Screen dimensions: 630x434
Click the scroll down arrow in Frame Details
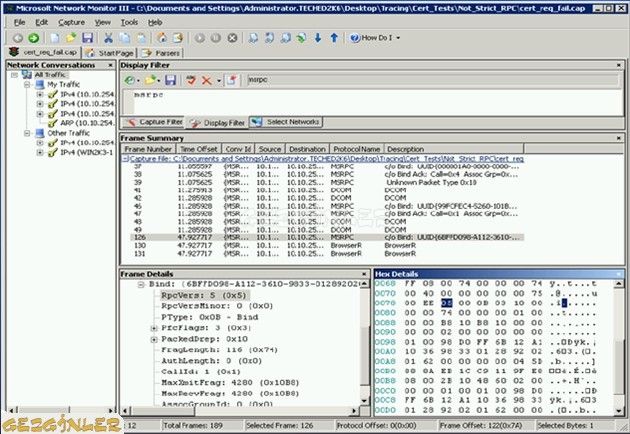[364, 400]
